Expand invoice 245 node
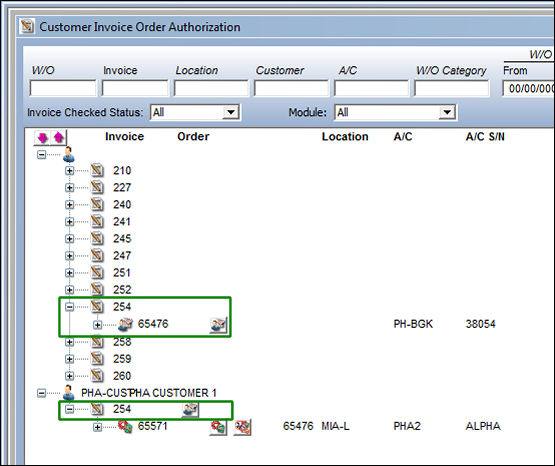 pos(69,238)
